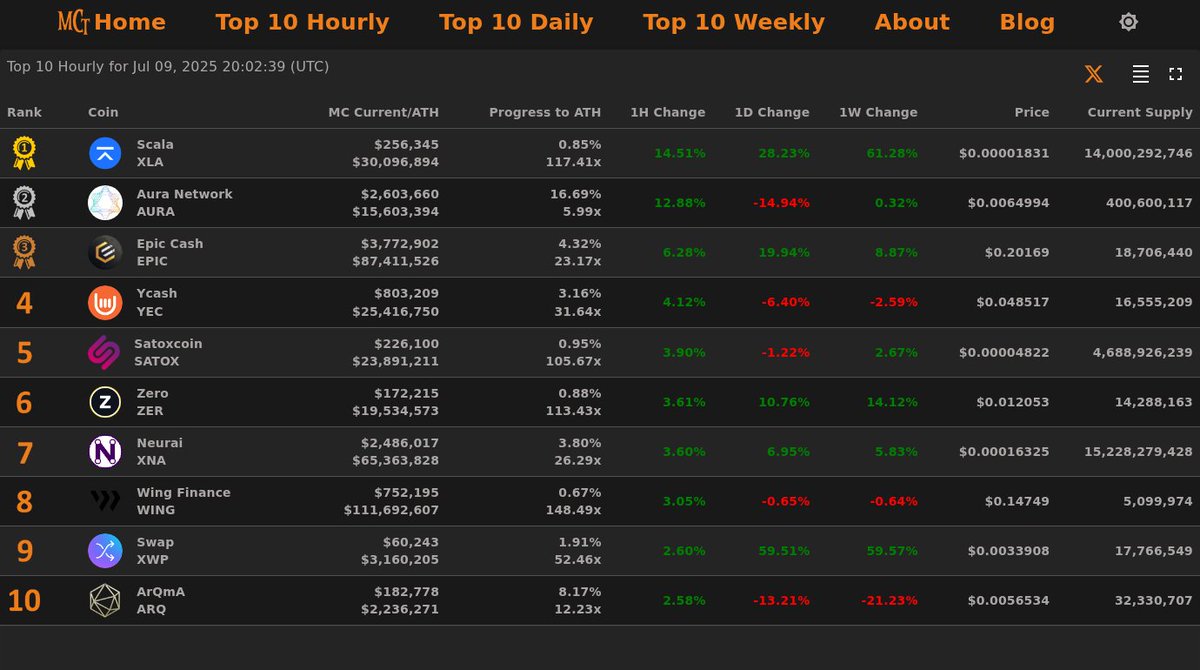Click the Top 10 Hourly timestamp text
The width and height of the screenshot is (1200, 670).
point(168,67)
